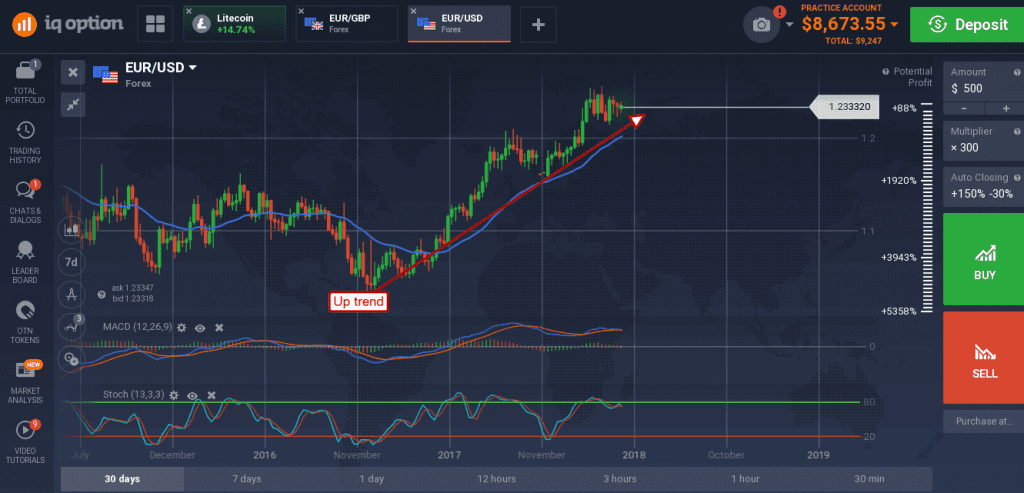This screenshot has height=493, width=1024.
Task: Open the Total Portfolio briefcase icon
Action: [x=25, y=81]
